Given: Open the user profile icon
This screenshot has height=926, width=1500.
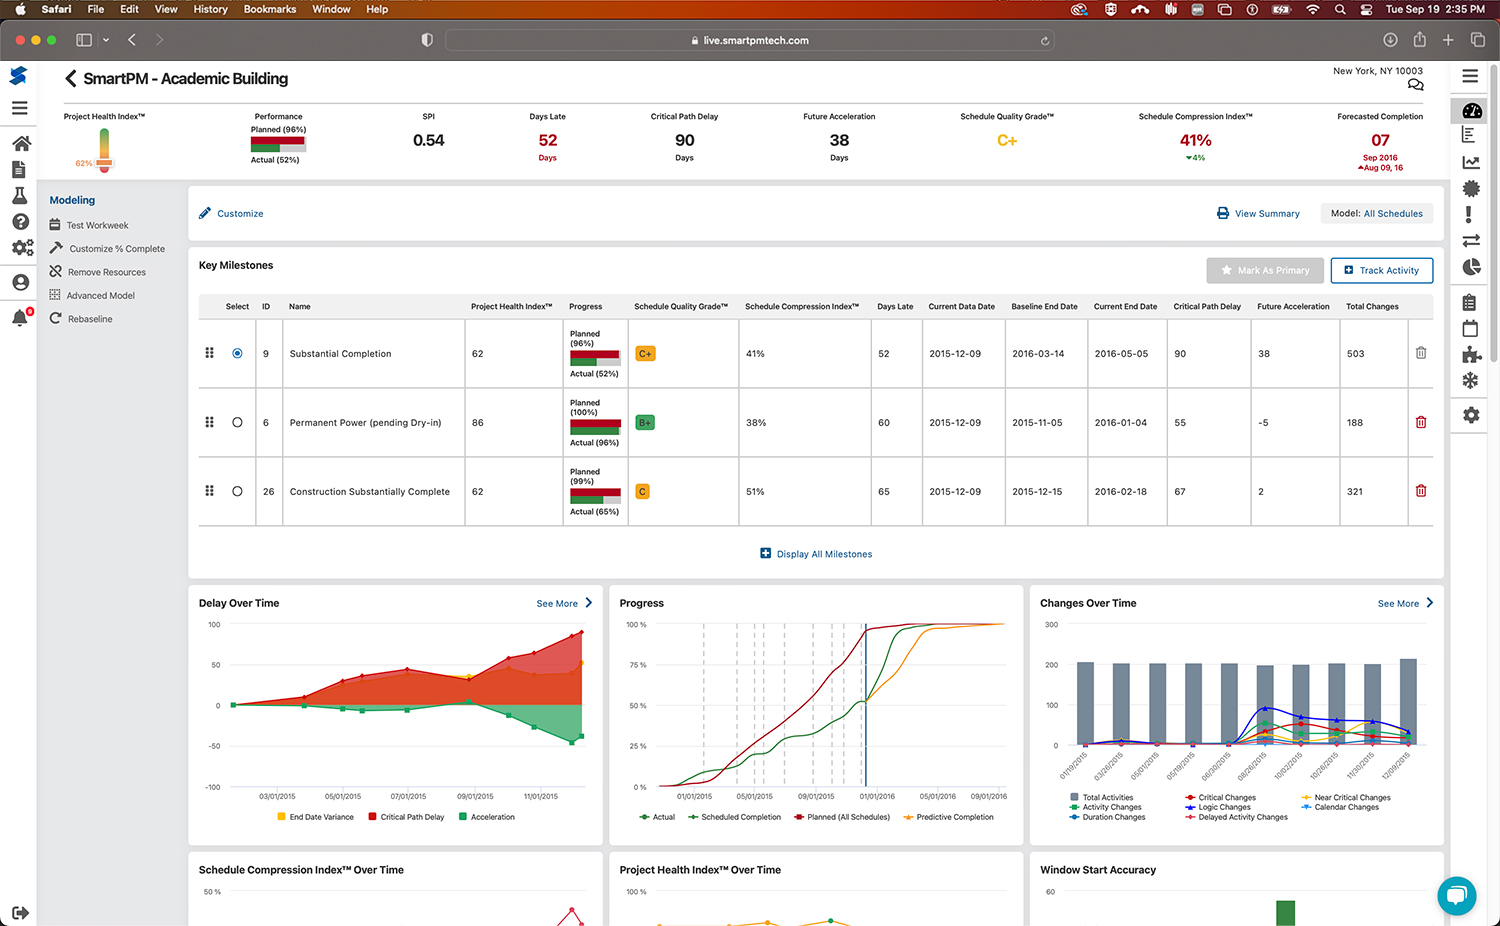Looking at the screenshot, I should pyautogui.click(x=20, y=283).
